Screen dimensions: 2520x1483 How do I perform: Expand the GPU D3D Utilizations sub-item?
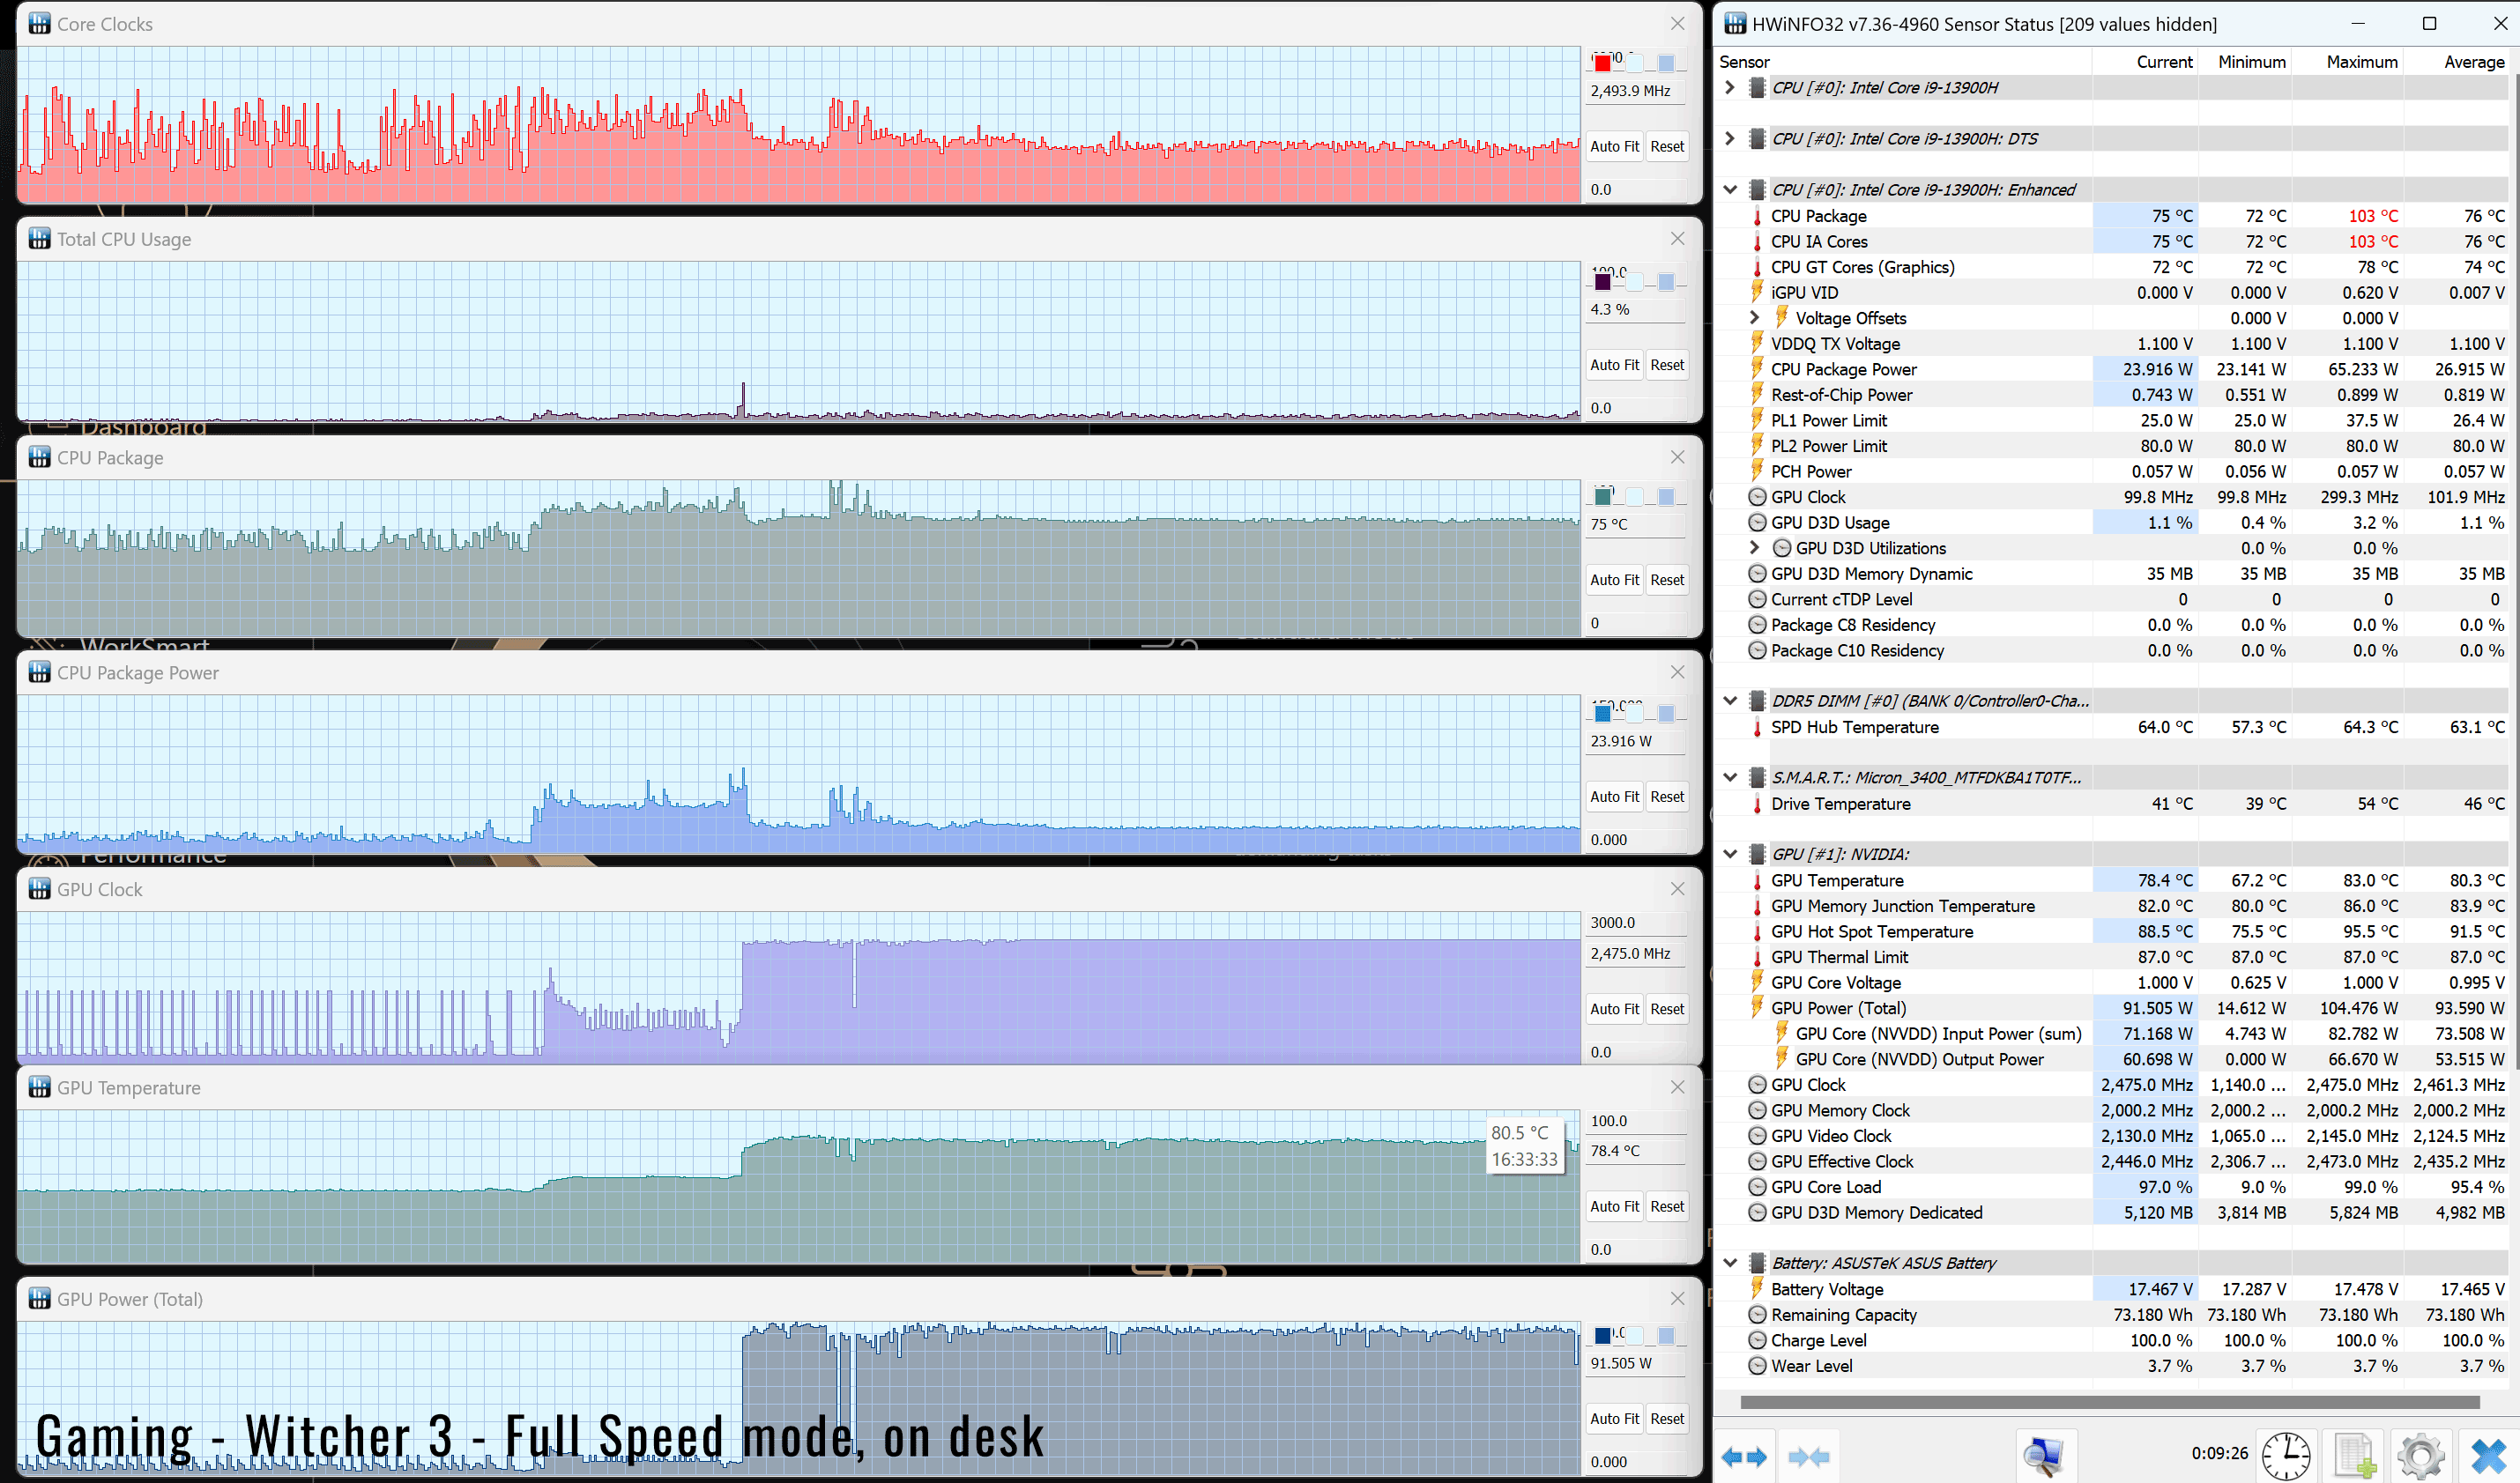coord(1755,547)
